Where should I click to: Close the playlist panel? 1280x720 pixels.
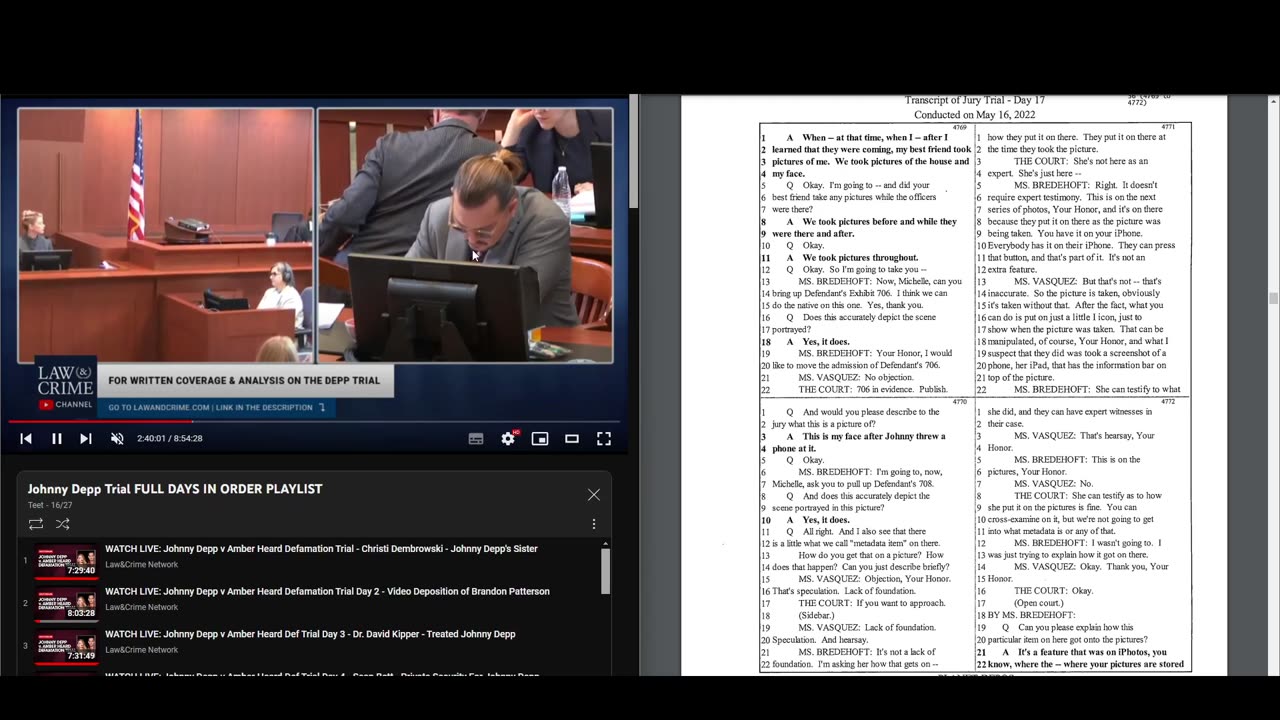click(594, 495)
